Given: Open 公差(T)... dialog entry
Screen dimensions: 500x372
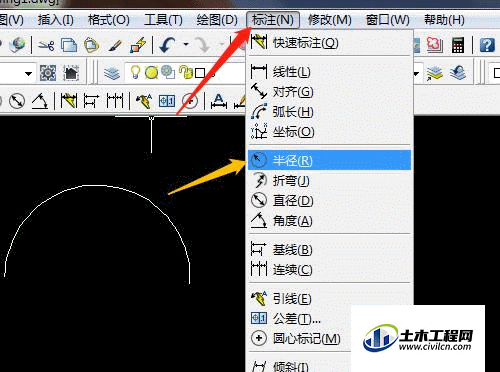Looking at the screenshot, I should click(300, 319).
